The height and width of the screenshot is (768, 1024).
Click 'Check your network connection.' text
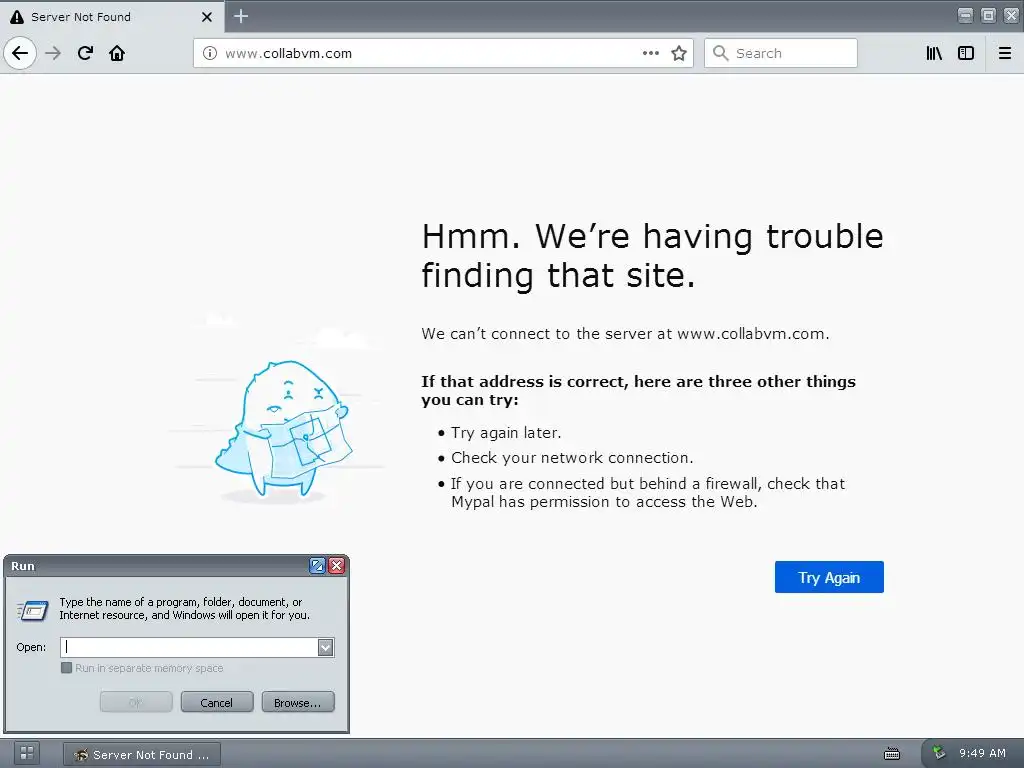572,458
